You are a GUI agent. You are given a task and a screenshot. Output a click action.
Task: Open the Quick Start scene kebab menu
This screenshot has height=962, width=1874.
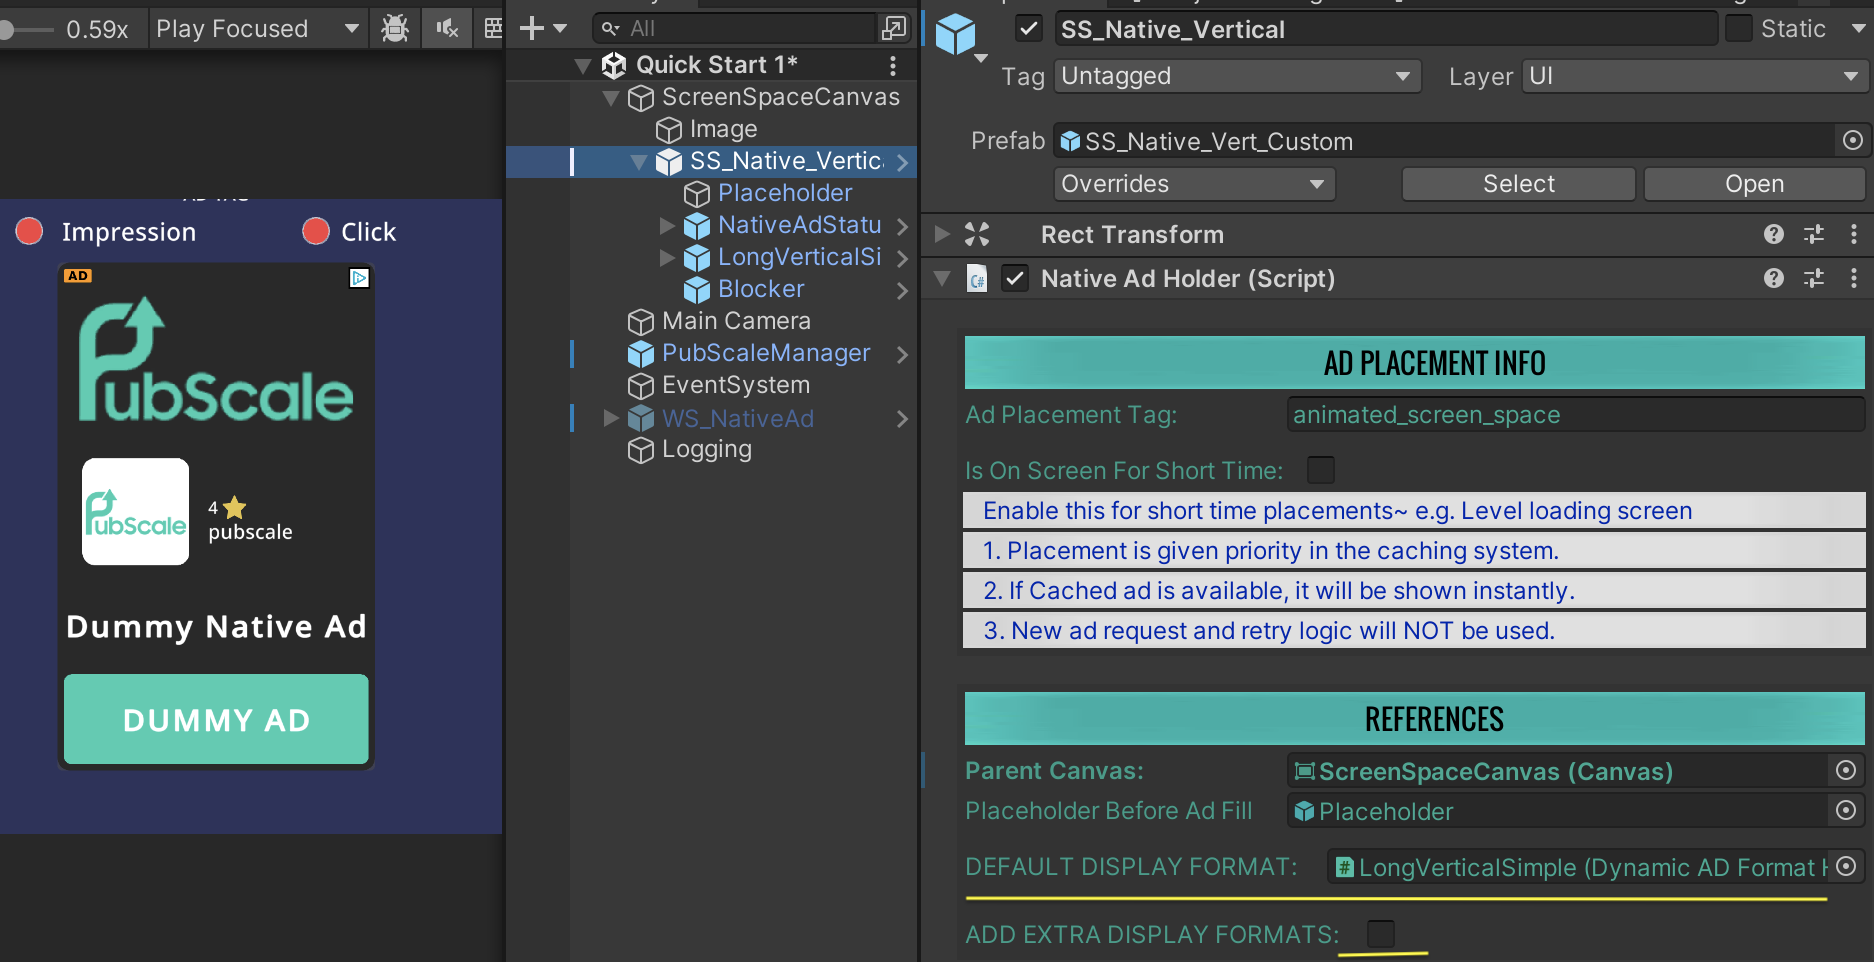click(892, 66)
